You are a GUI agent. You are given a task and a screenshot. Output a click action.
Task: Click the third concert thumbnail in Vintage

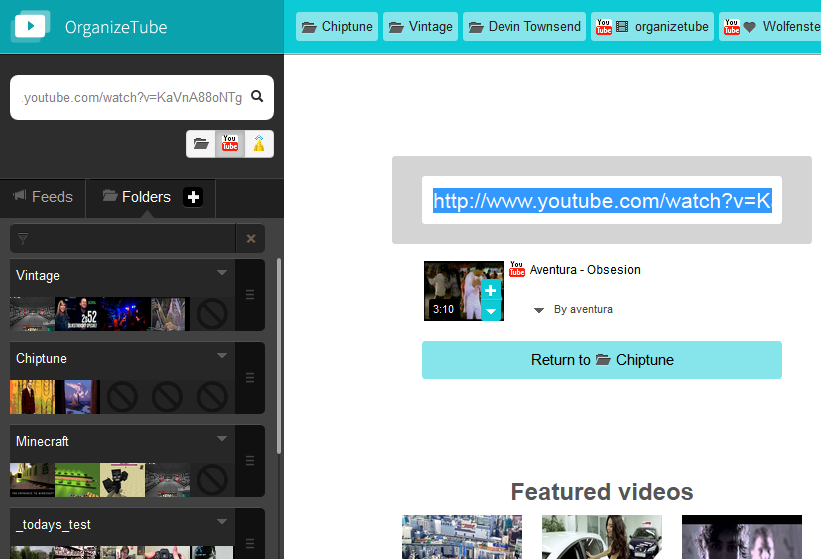click(123, 314)
